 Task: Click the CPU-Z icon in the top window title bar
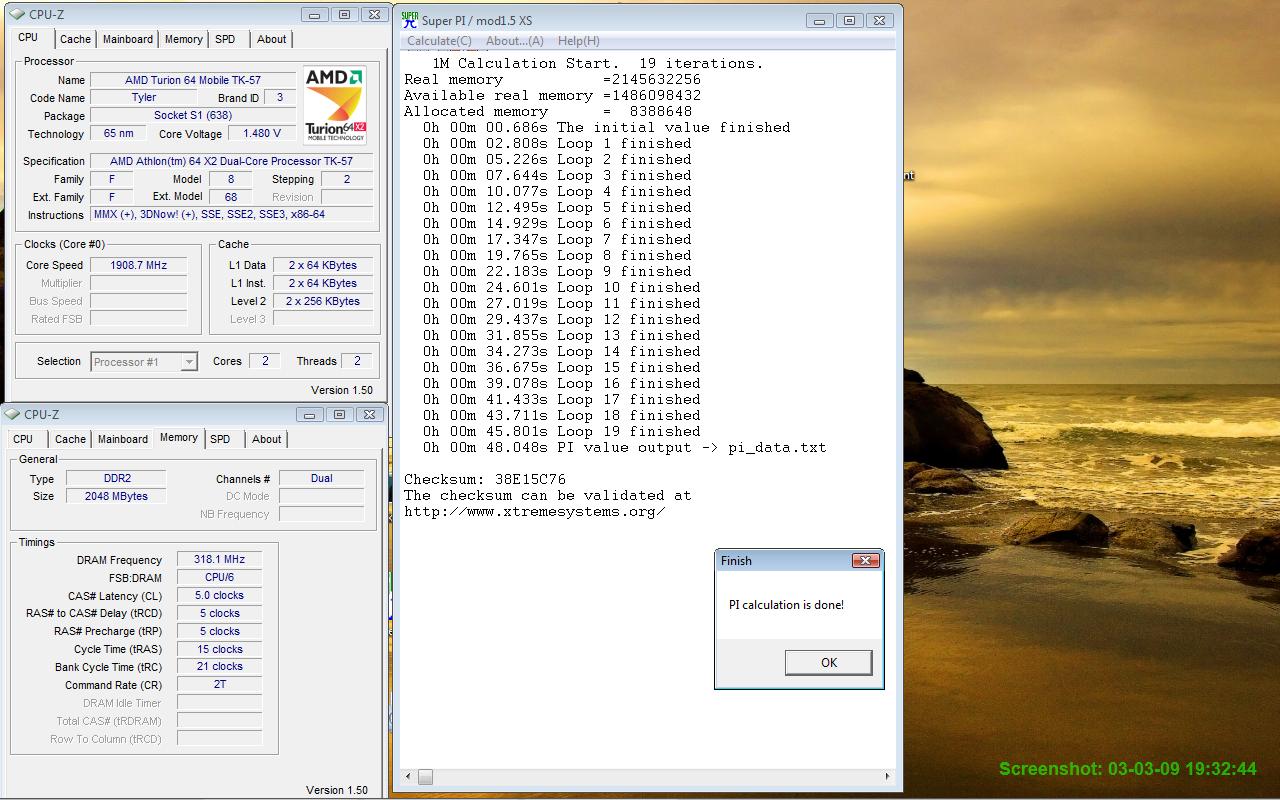17,15
